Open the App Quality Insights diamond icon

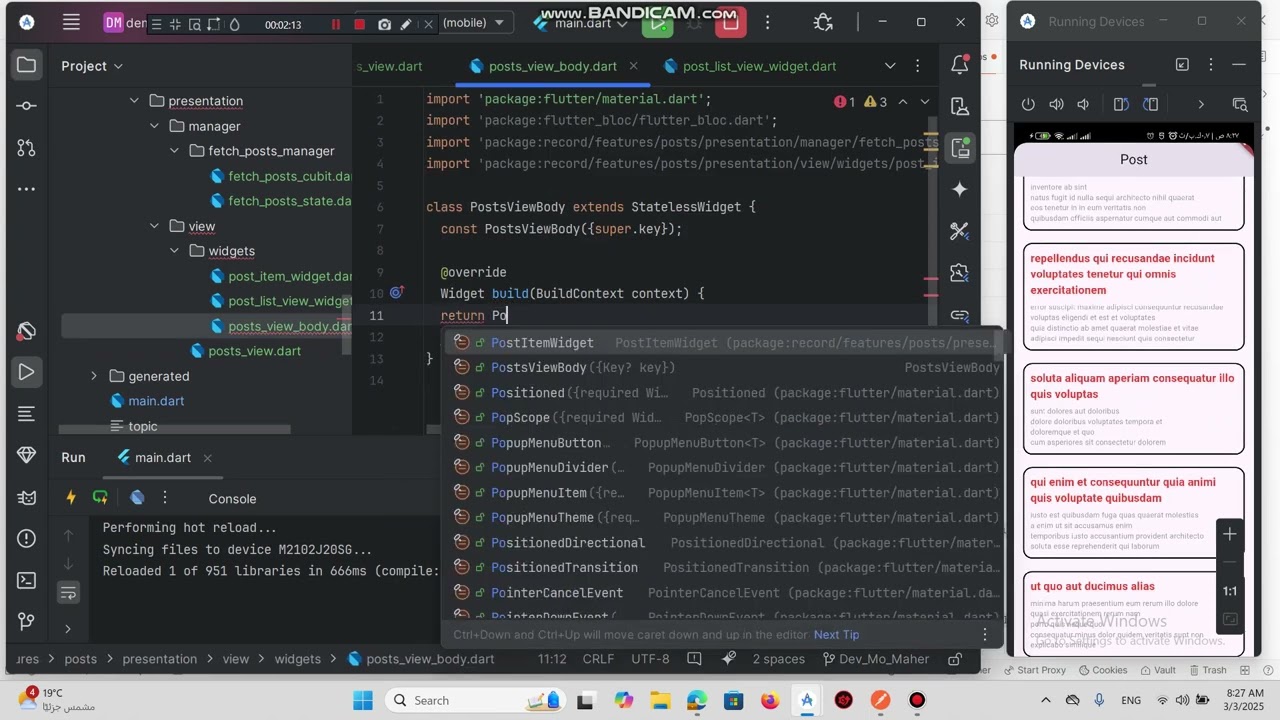(27, 455)
